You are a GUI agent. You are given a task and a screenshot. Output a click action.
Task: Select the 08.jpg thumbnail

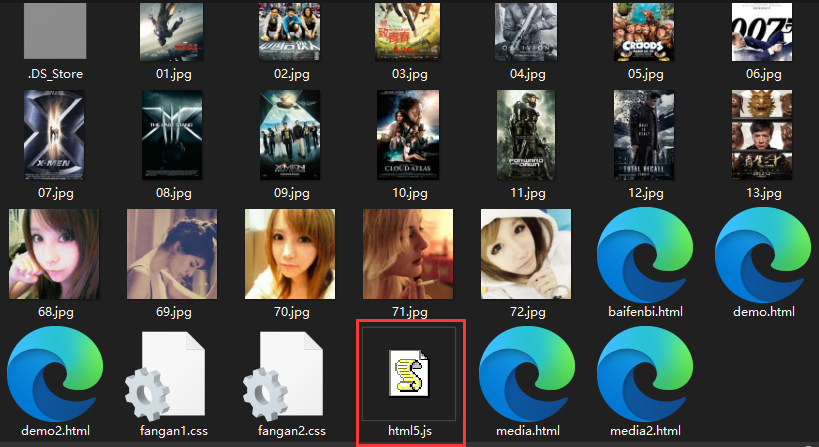point(172,135)
